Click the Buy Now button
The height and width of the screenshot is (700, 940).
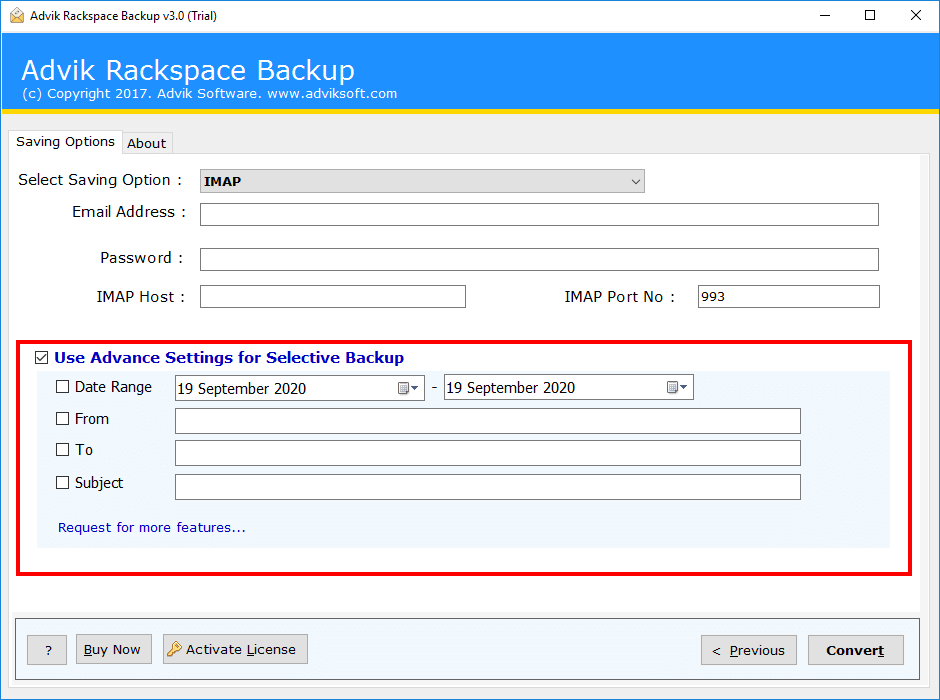(113, 649)
